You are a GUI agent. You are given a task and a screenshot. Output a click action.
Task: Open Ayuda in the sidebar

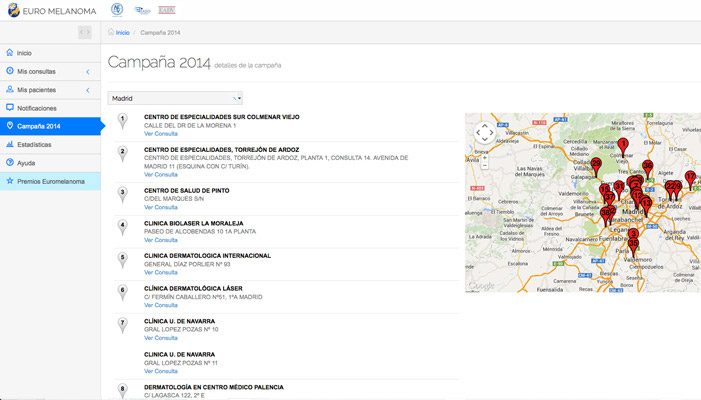(50, 163)
